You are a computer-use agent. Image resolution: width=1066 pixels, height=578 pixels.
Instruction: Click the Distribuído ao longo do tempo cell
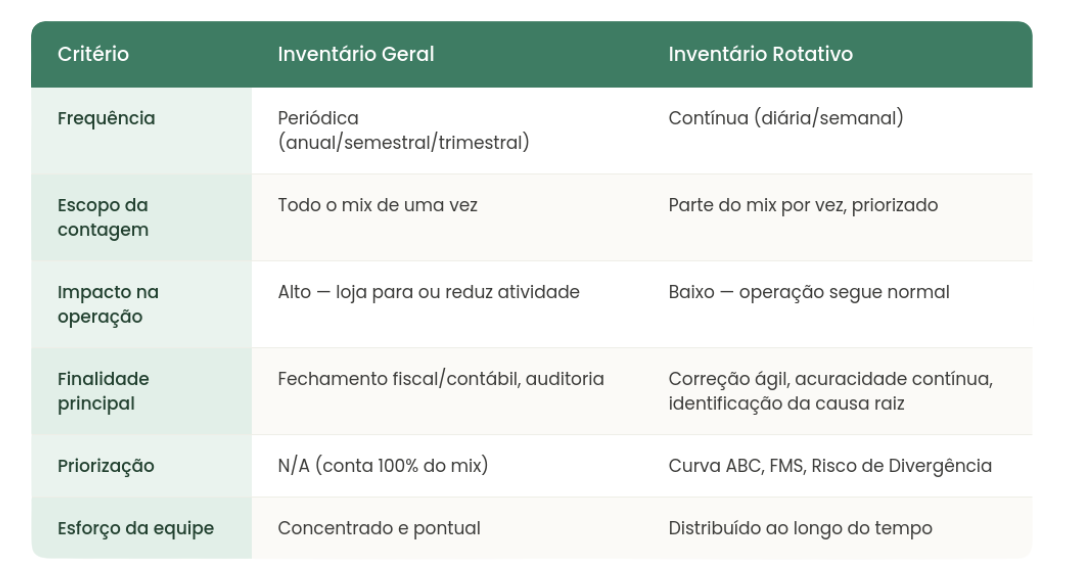coord(800,528)
